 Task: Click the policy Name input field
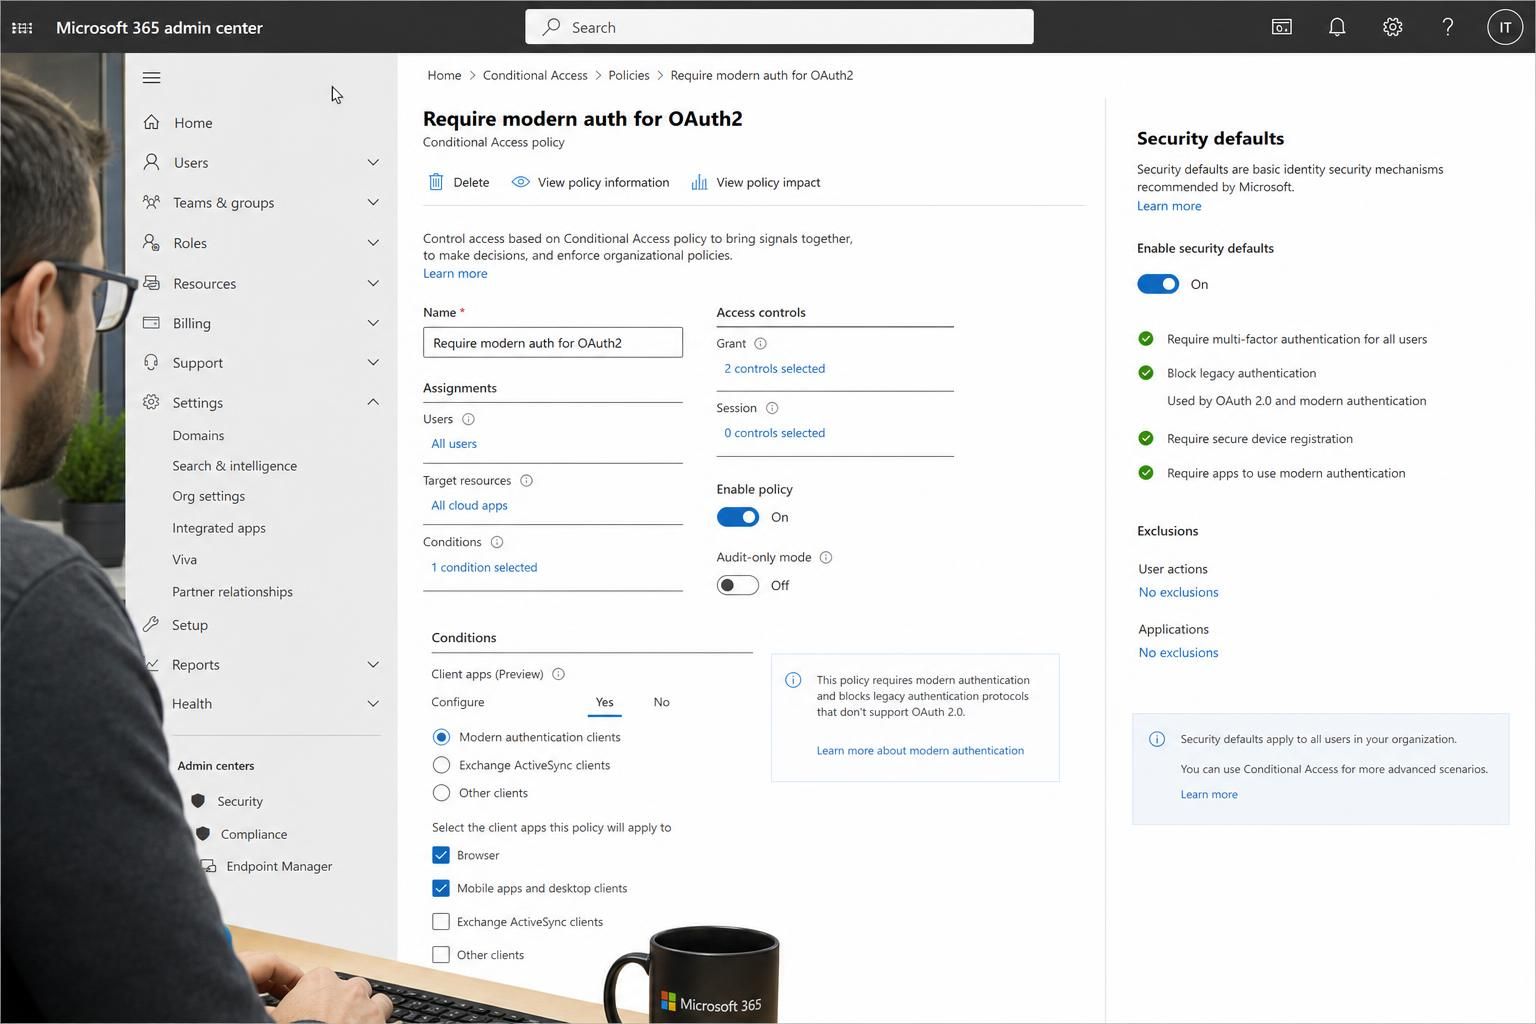click(553, 343)
